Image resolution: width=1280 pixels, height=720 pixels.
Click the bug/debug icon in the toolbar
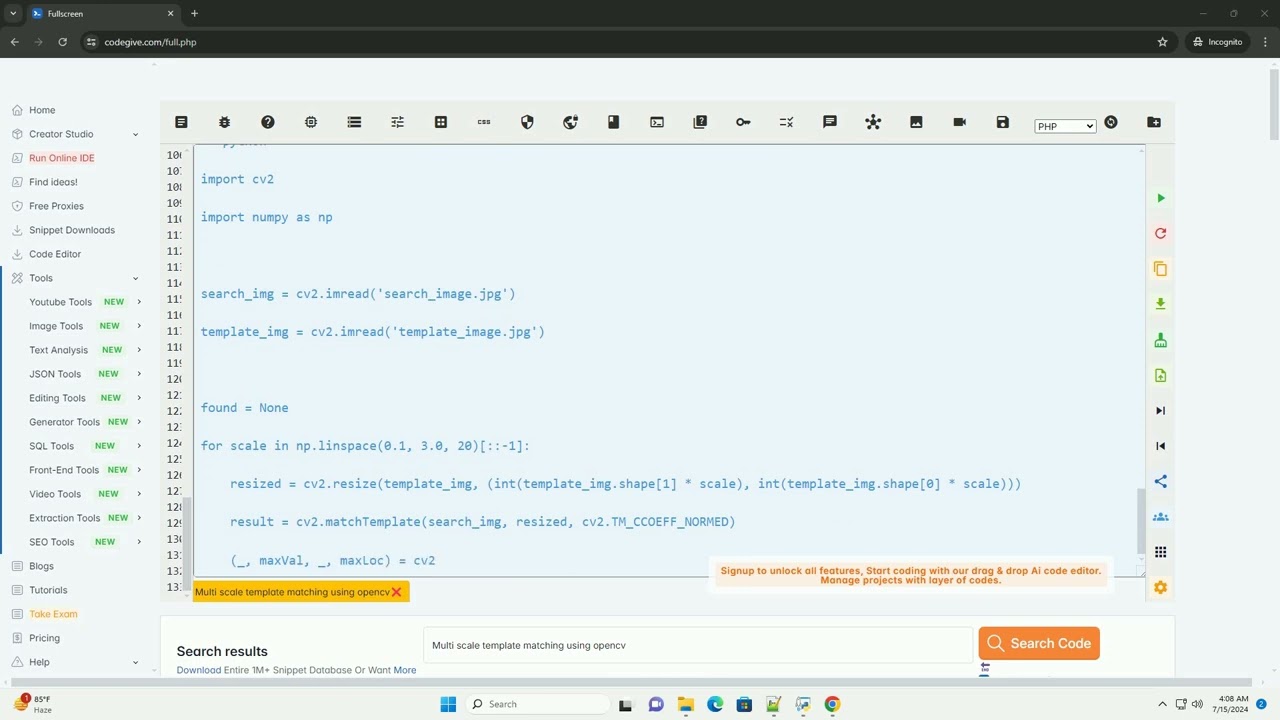[224, 122]
